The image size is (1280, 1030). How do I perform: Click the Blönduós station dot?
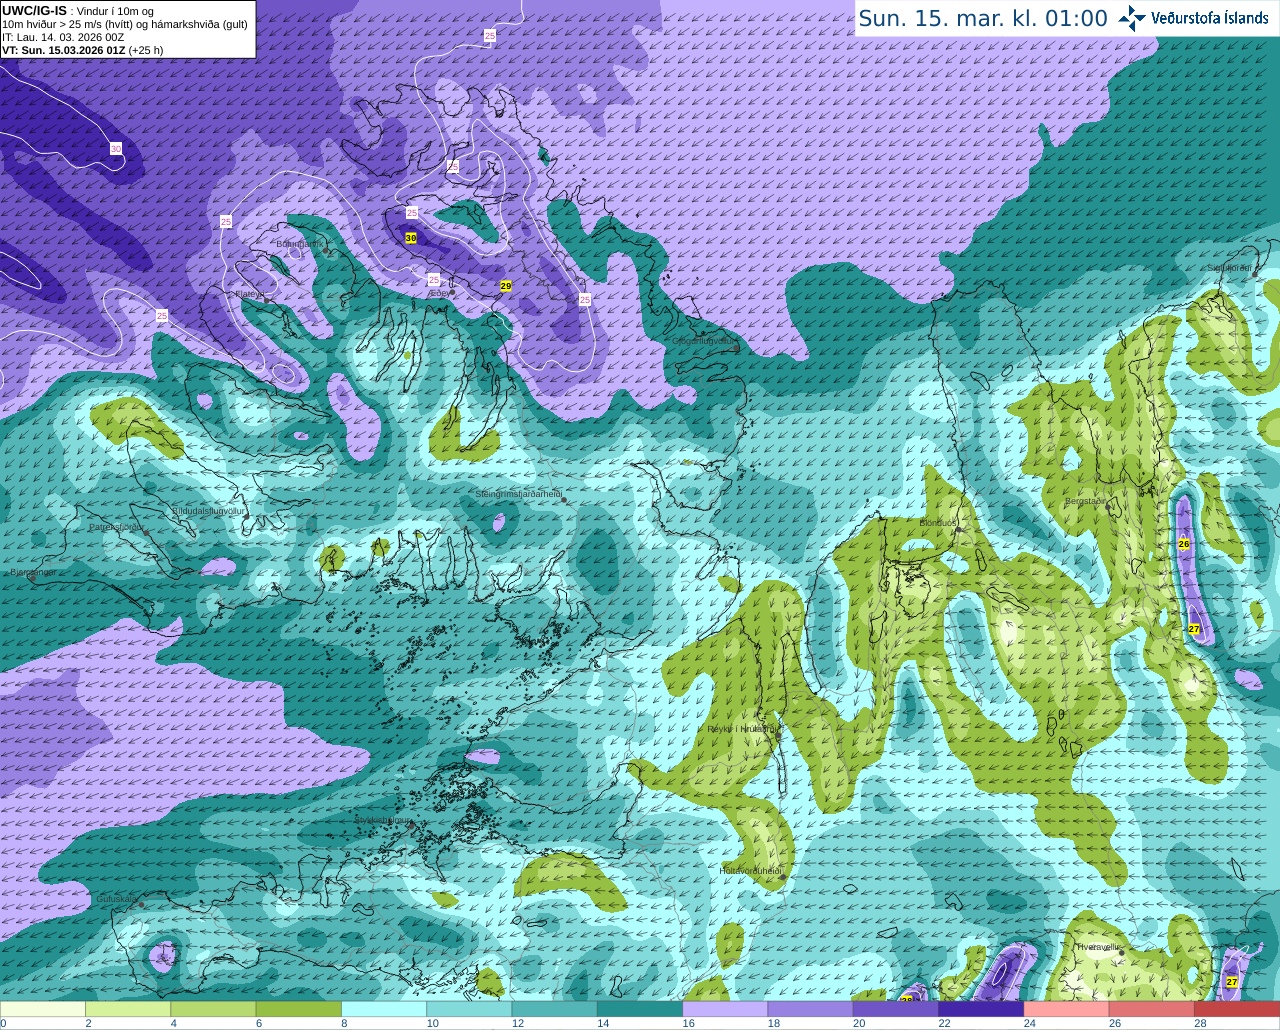(958, 529)
